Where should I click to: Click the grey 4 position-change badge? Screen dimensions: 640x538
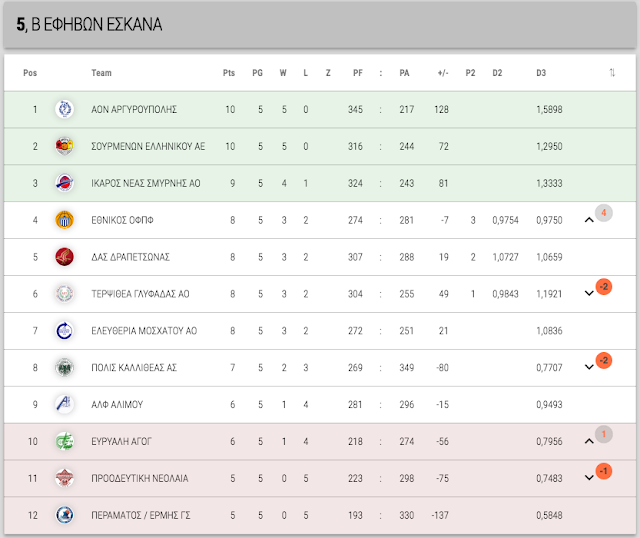[604, 213]
